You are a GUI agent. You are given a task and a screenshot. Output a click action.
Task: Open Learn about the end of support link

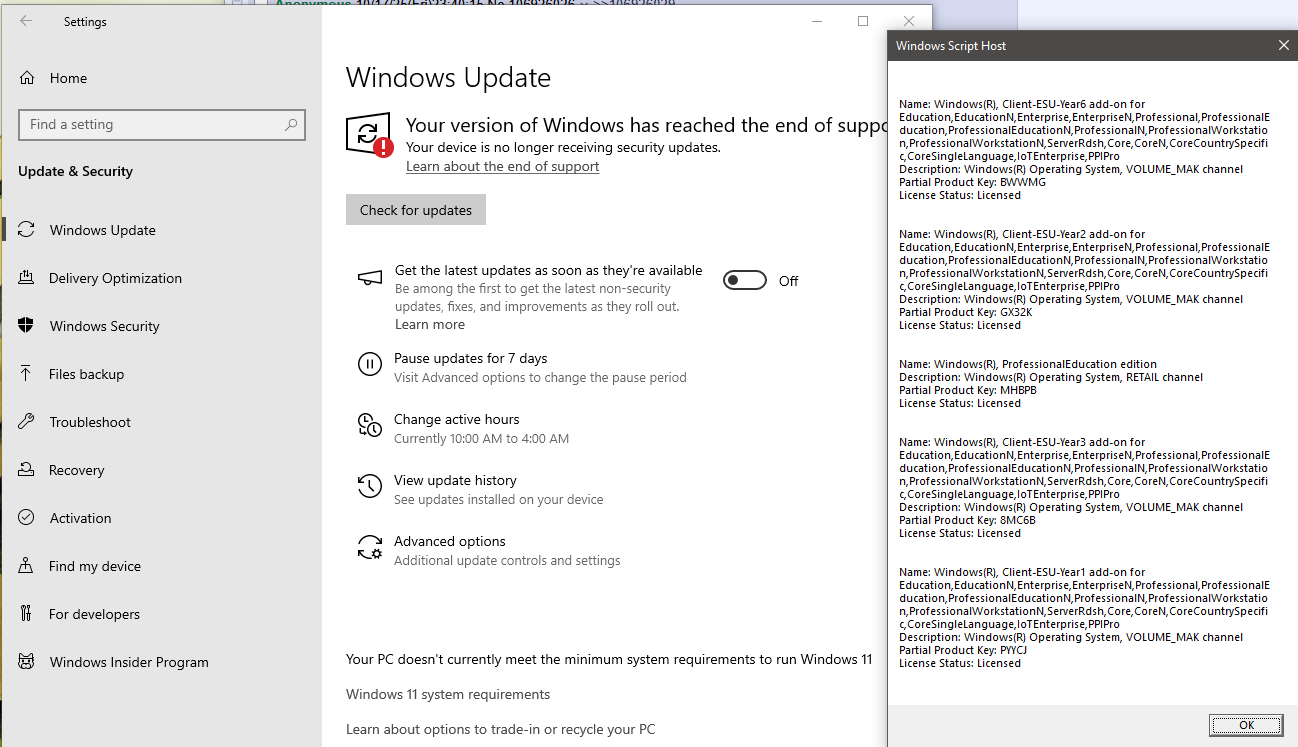pyautogui.click(x=502, y=166)
